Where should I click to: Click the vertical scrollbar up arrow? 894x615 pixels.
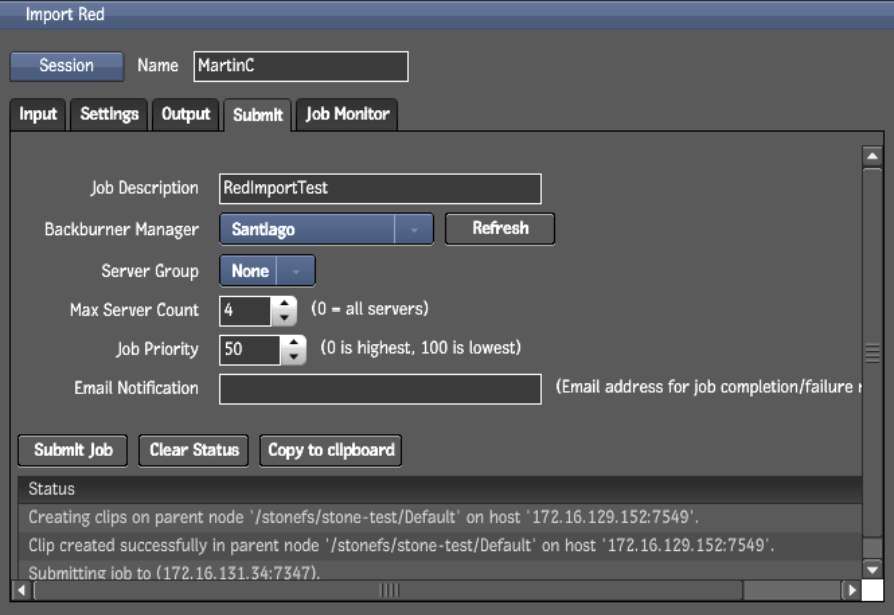(x=872, y=156)
